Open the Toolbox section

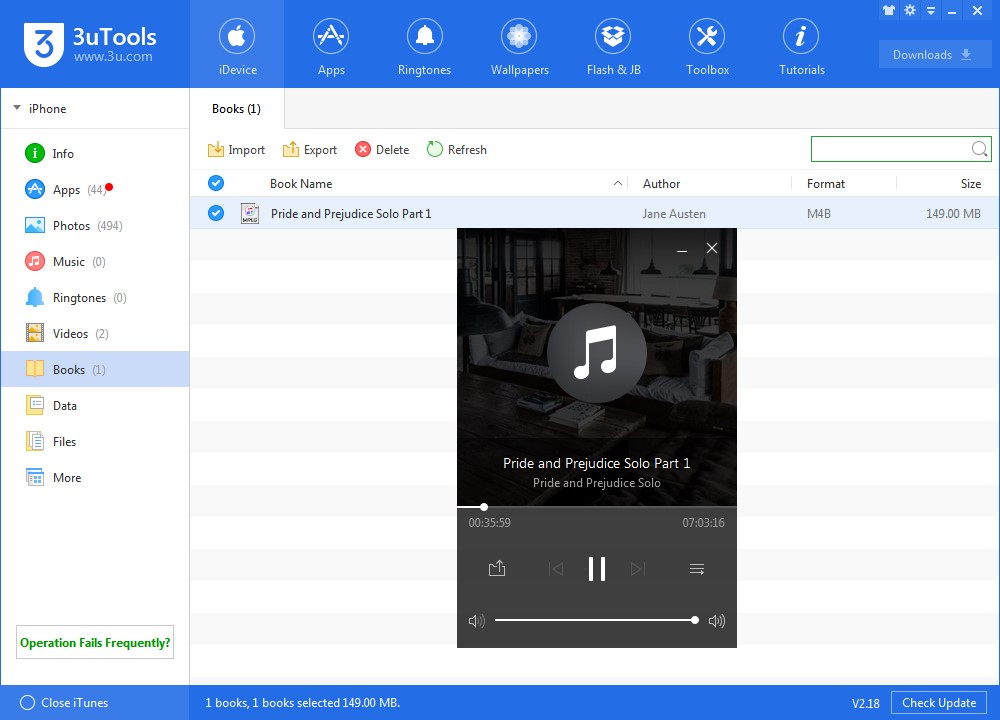(707, 48)
